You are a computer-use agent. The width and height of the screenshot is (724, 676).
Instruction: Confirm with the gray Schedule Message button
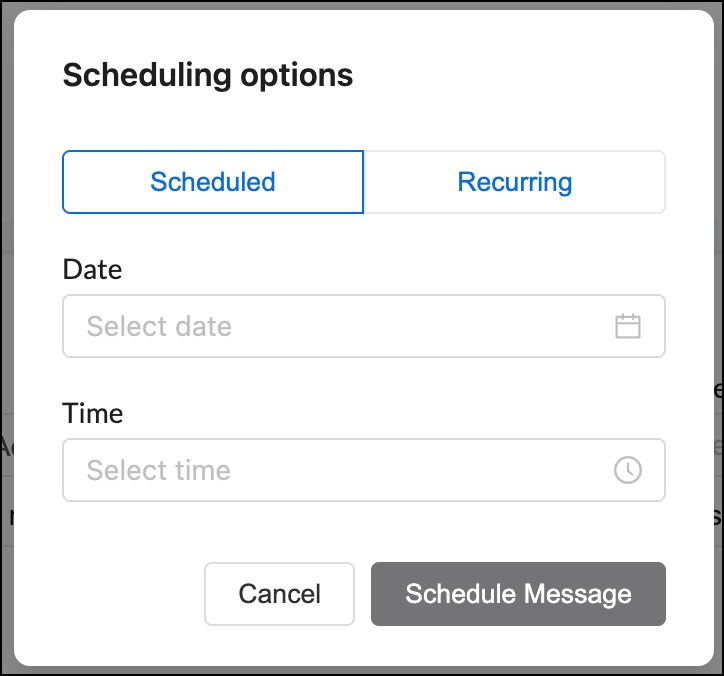pyautogui.click(x=518, y=594)
